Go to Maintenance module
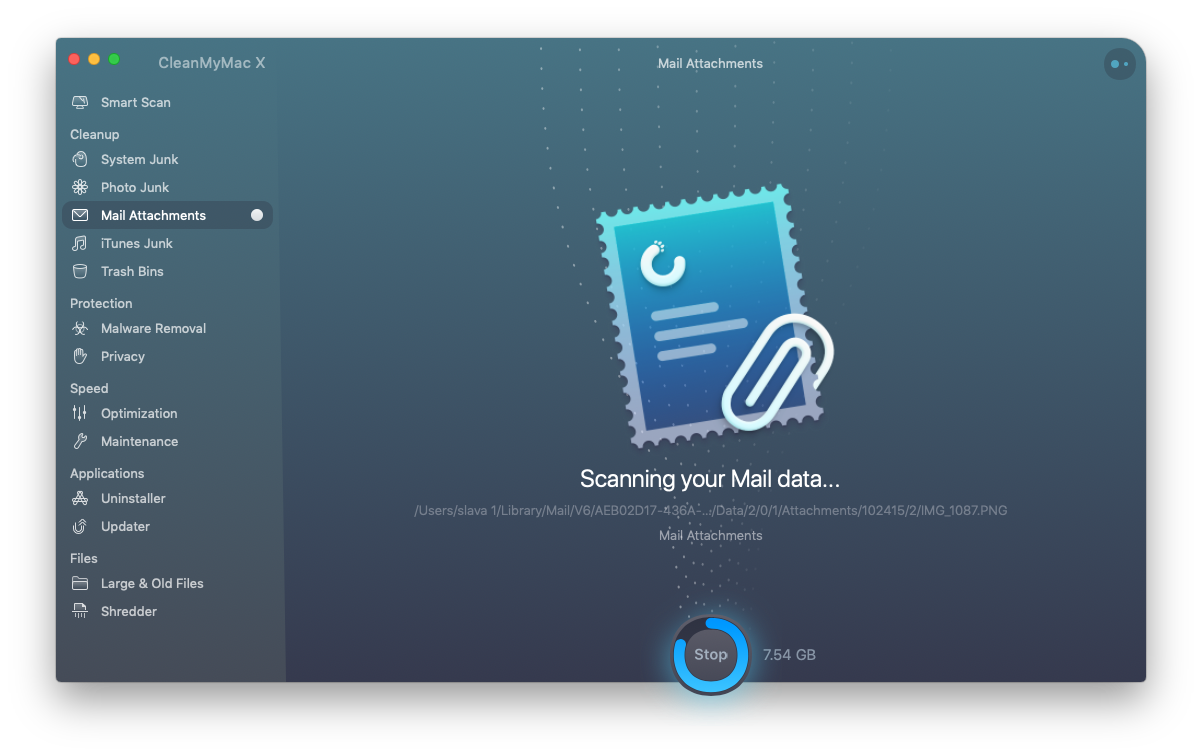Viewport: 1202px width, 756px height. tap(167, 441)
